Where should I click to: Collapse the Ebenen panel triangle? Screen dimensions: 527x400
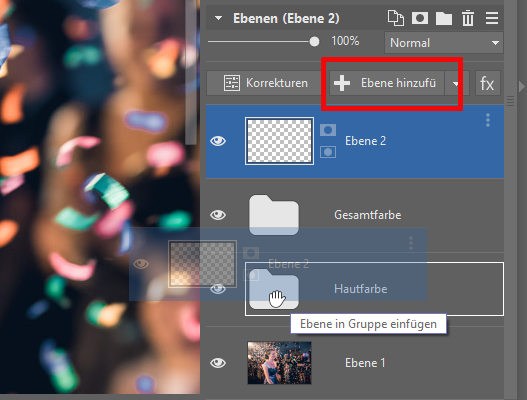tap(218, 18)
